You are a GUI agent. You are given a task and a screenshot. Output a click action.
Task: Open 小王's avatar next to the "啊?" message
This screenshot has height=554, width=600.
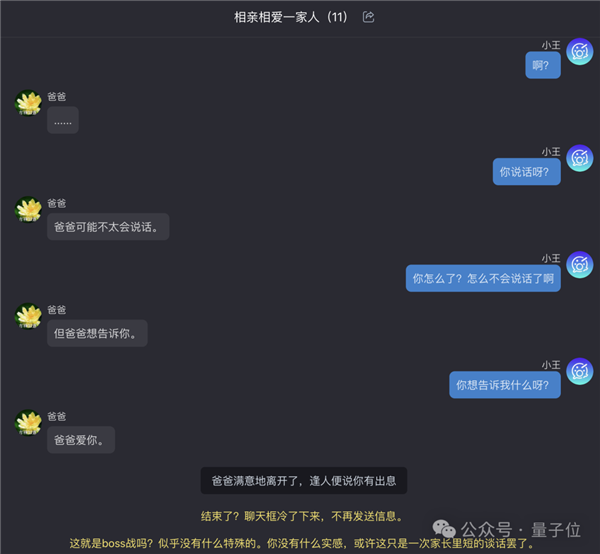pyautogui.click(x=580, y=52)
